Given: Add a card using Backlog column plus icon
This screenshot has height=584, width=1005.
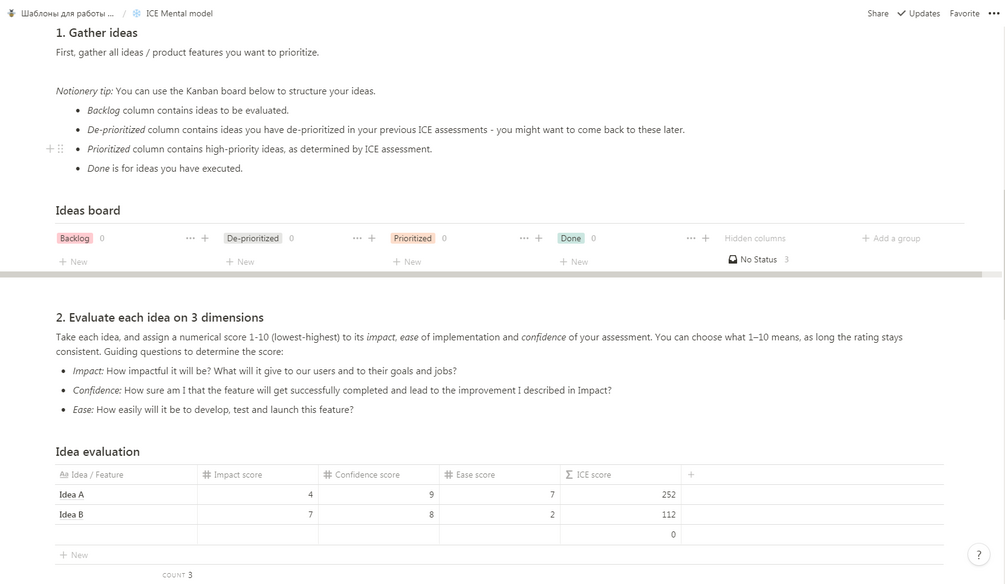Looking at the screenshot, I should click(205, 238).
